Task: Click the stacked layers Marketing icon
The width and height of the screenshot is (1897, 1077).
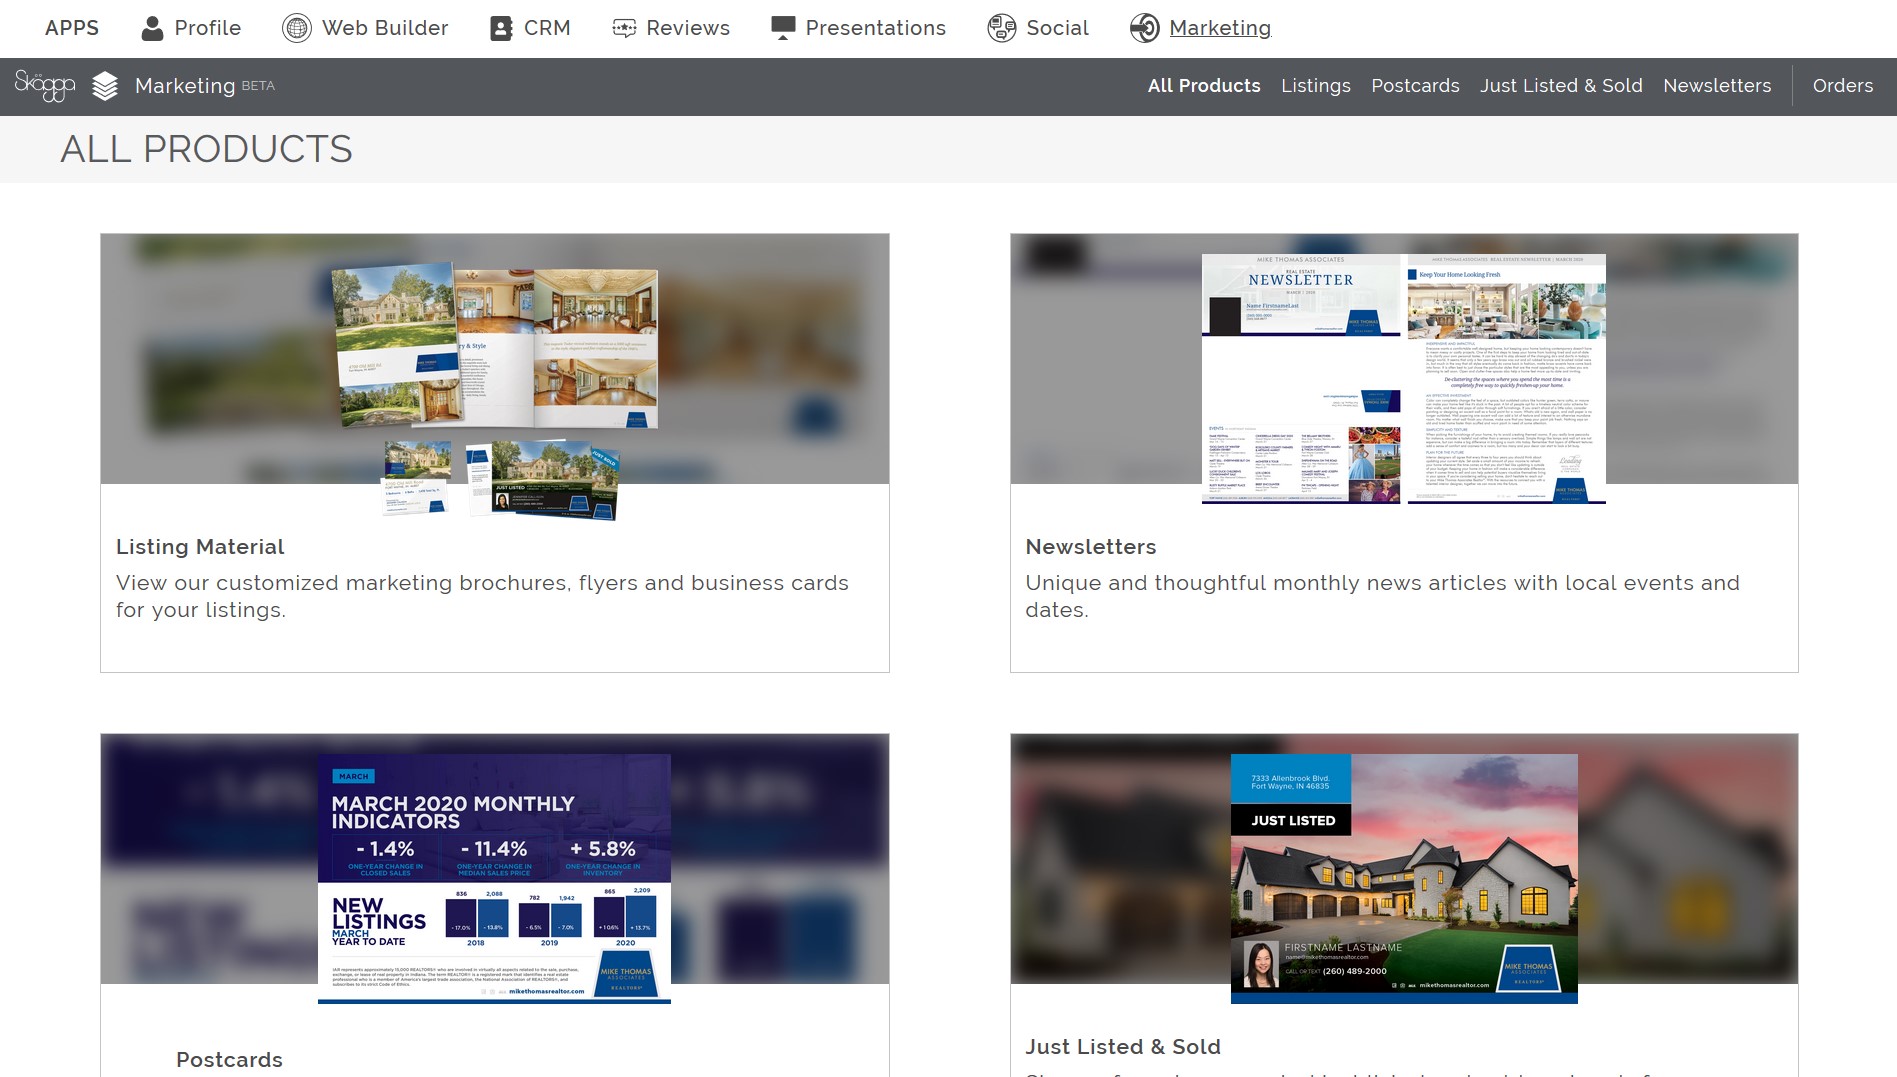Action: click(105, 86)
